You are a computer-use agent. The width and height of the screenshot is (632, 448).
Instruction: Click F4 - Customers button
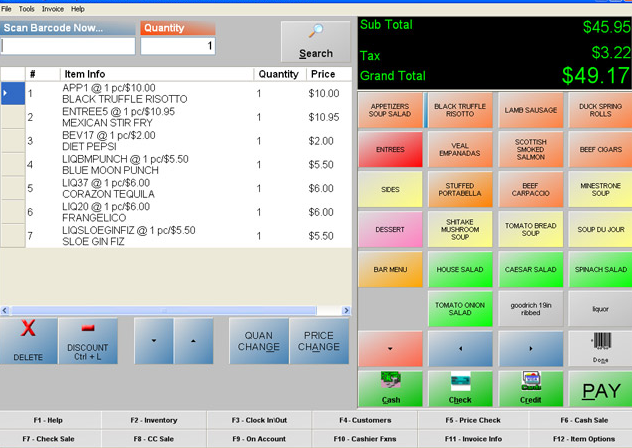pos(365,420)
